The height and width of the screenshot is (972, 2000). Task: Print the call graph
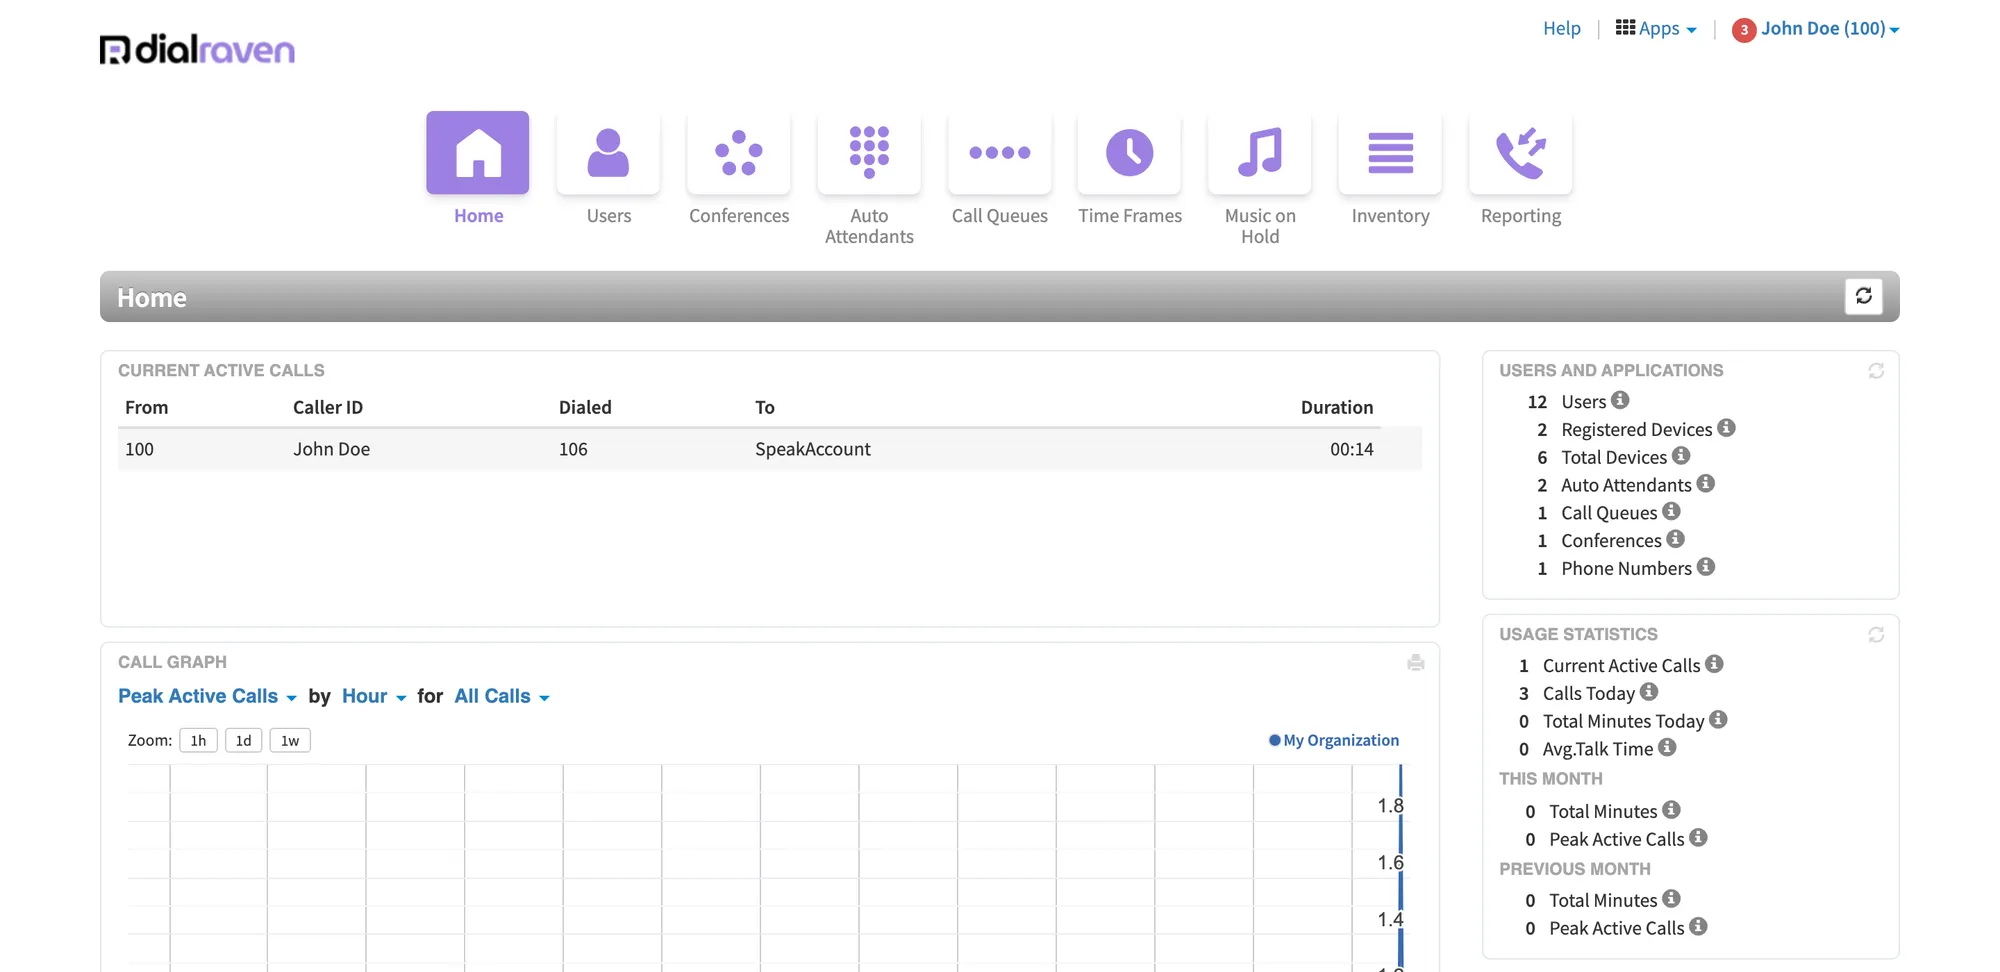pyautogui.click(x=1416, y=663)
